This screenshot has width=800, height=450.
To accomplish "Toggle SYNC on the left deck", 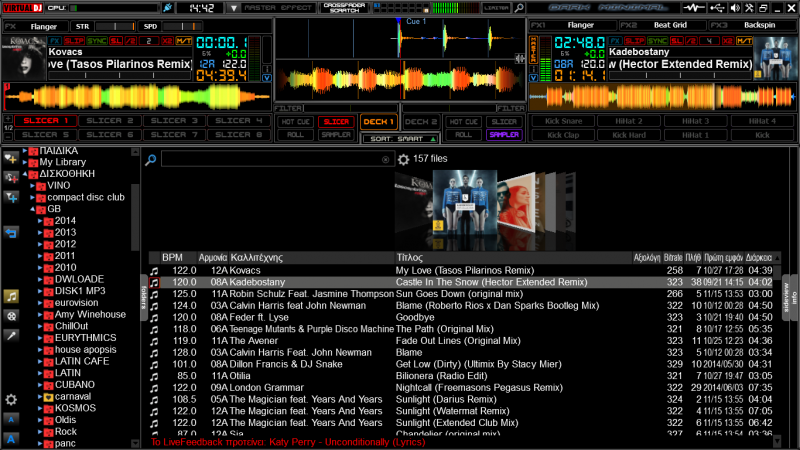I will coord(98,41).
